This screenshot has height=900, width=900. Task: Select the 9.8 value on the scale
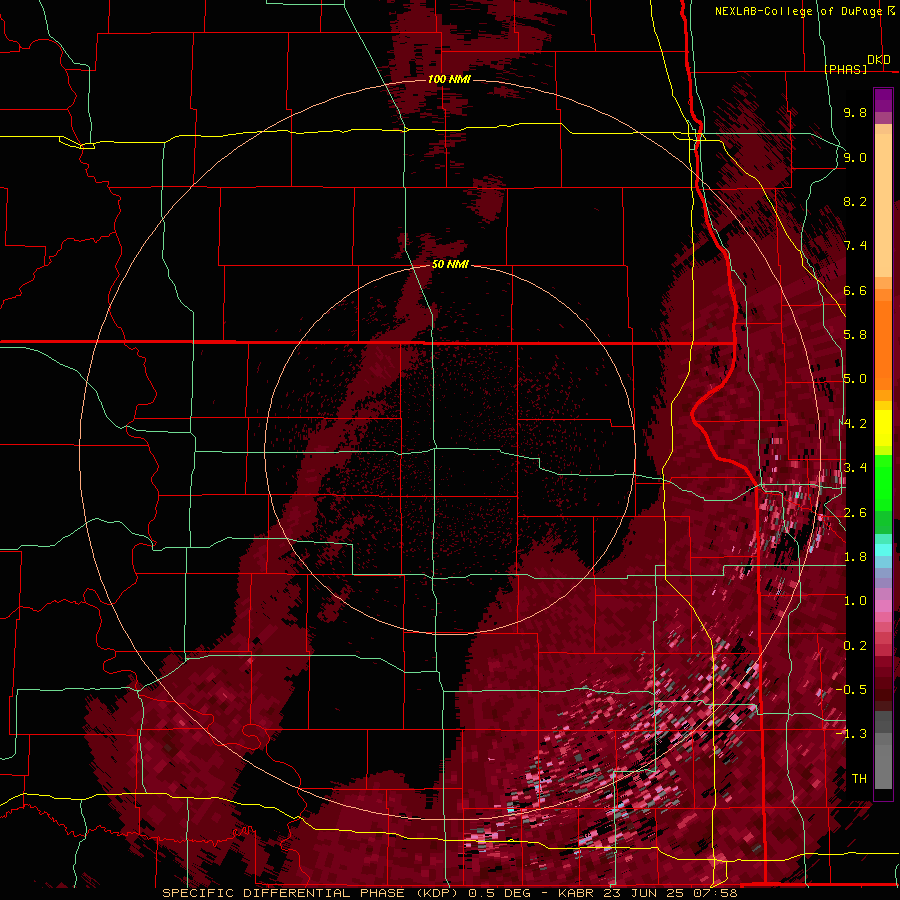click(x=855, y=112)
